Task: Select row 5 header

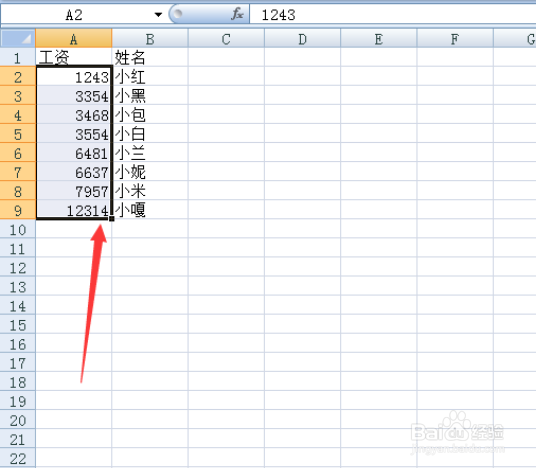Action: pyautogui.click(x=18, y=133)
